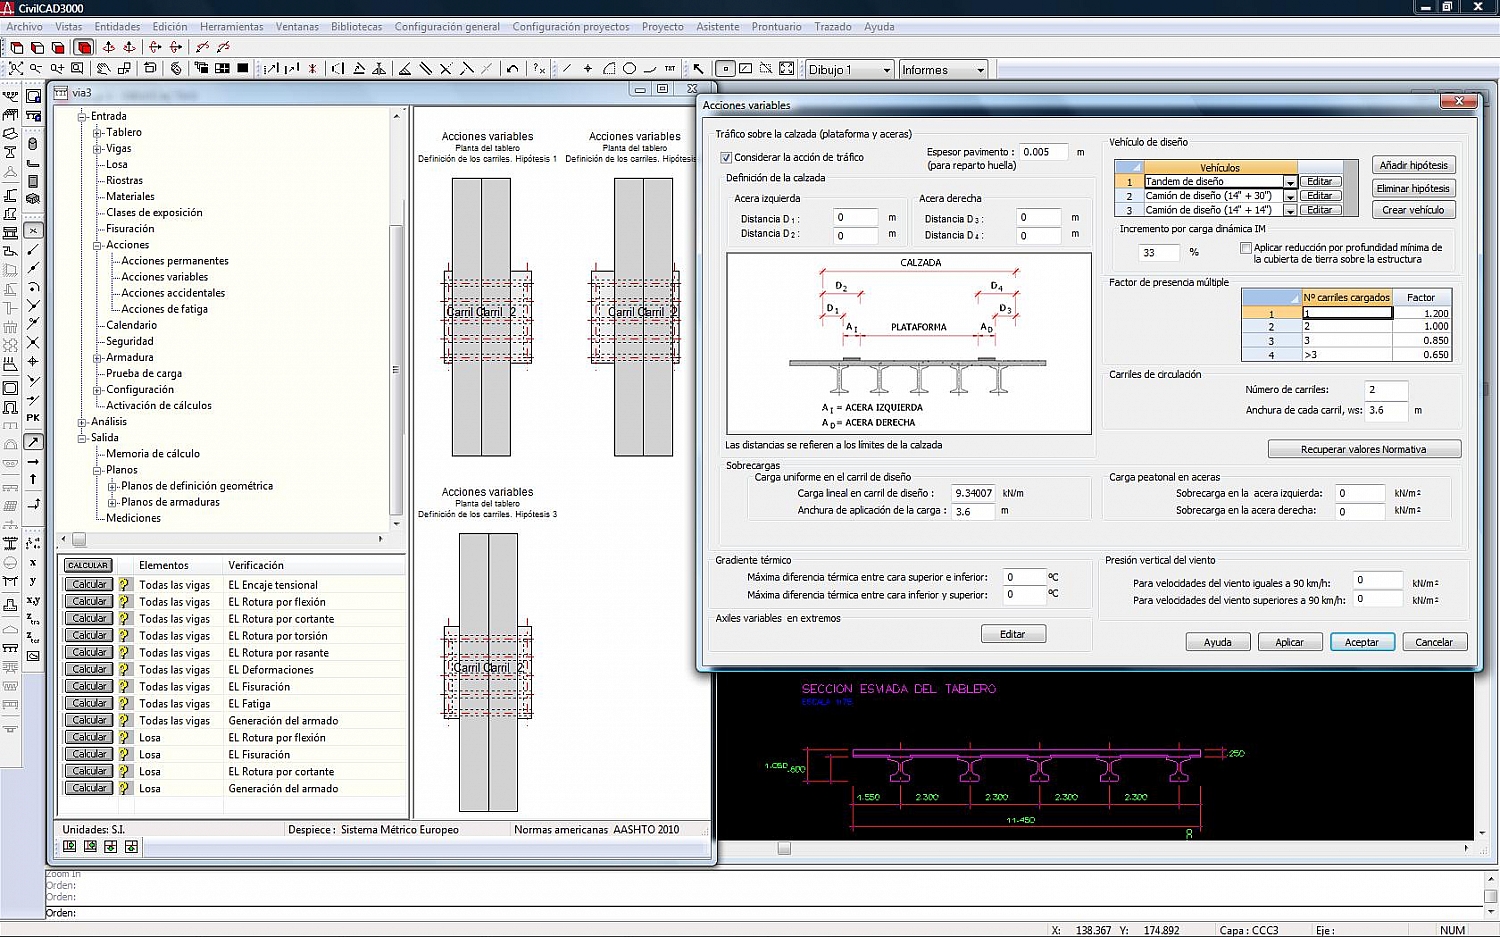This screenshot has width=1500, height=937.
Task: Click the dimmed snap icon next to undo
Action: pos(486,68)
